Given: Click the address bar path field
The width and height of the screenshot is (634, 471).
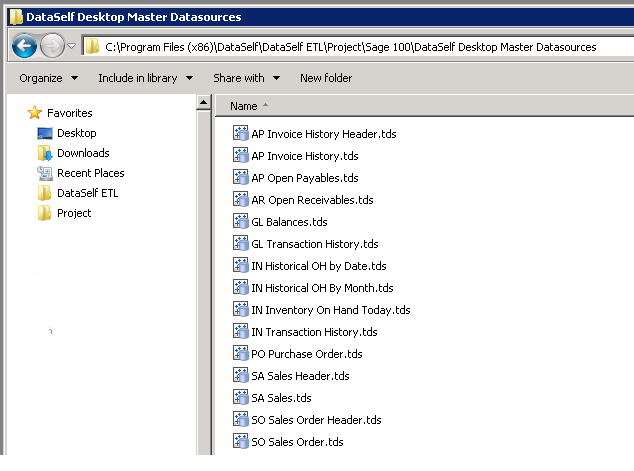Looking at the screenshot, I should pyautogui.click(x=350, y=47).
